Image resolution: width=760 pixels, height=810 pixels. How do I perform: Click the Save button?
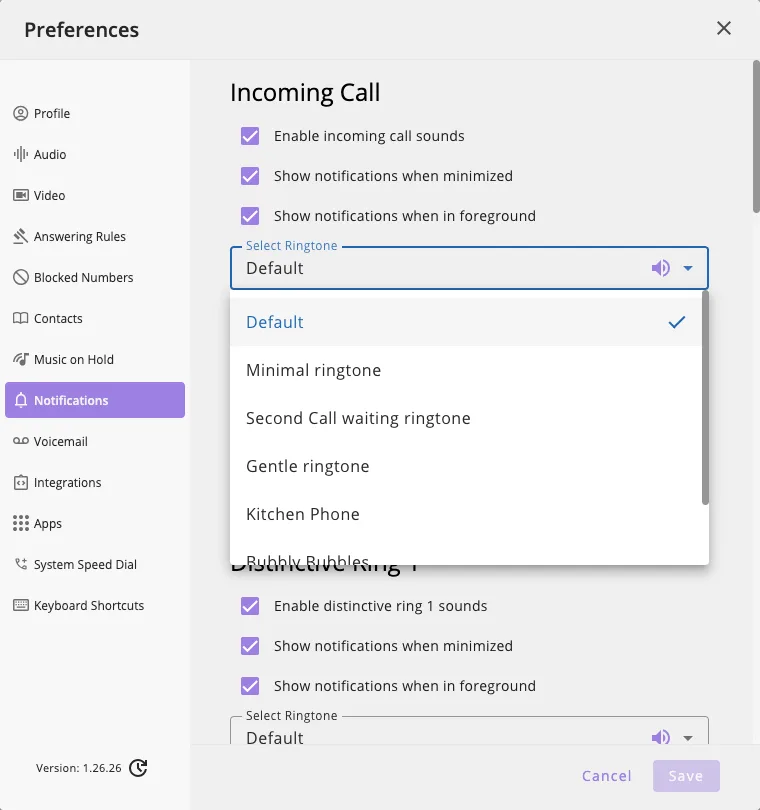coord(686,776)
